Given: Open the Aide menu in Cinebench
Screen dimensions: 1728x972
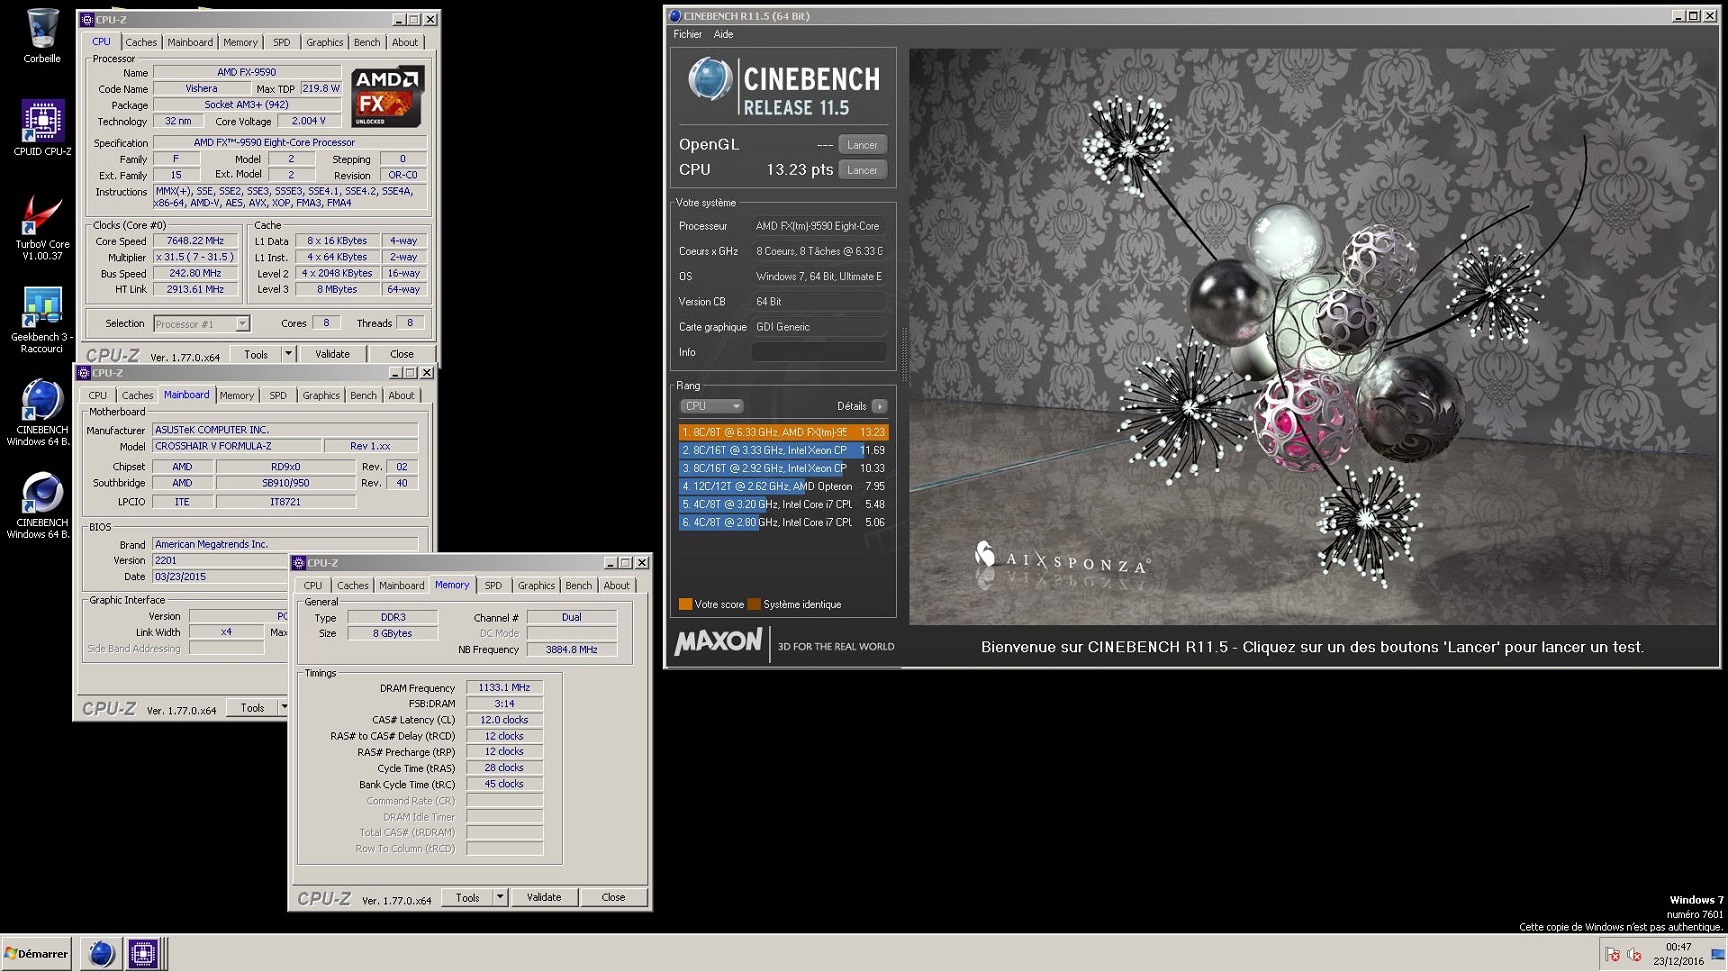Looking at the screenshot, I should 723,34.
